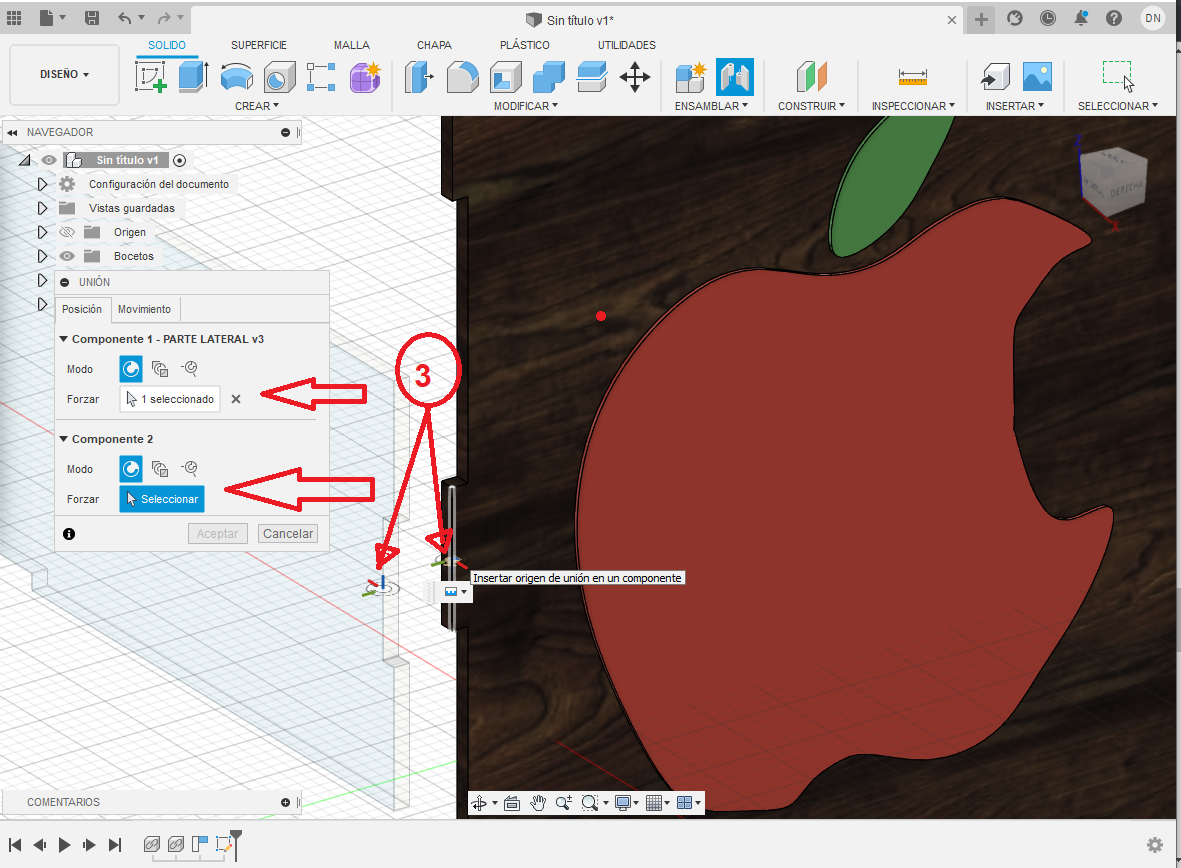Screen dimensions: 1181x868
Task: Open the Help question mark
Action: point(1114,18)
